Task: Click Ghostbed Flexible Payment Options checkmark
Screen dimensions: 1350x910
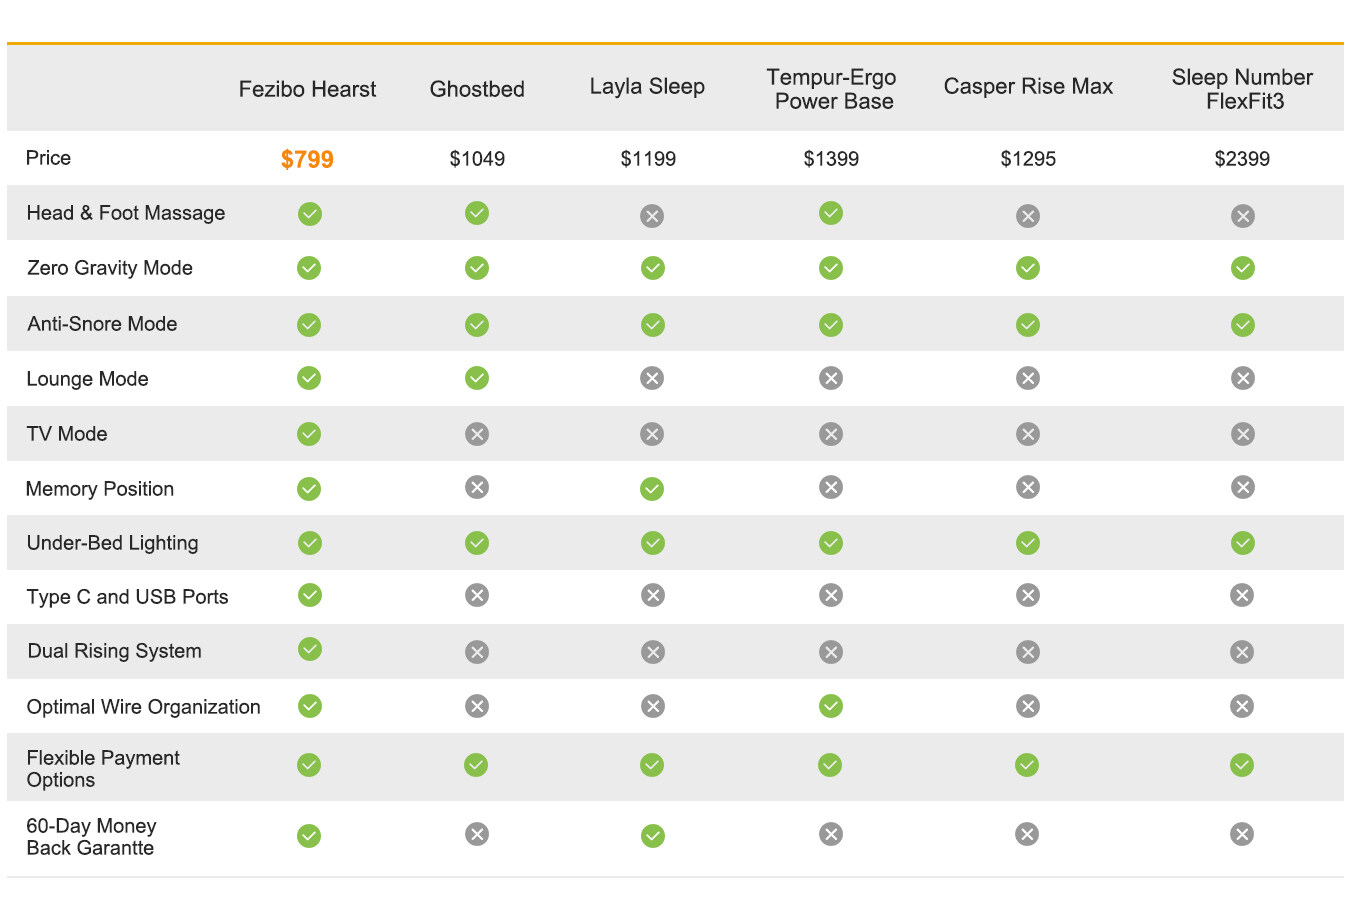Action: (x=476, y=765)
